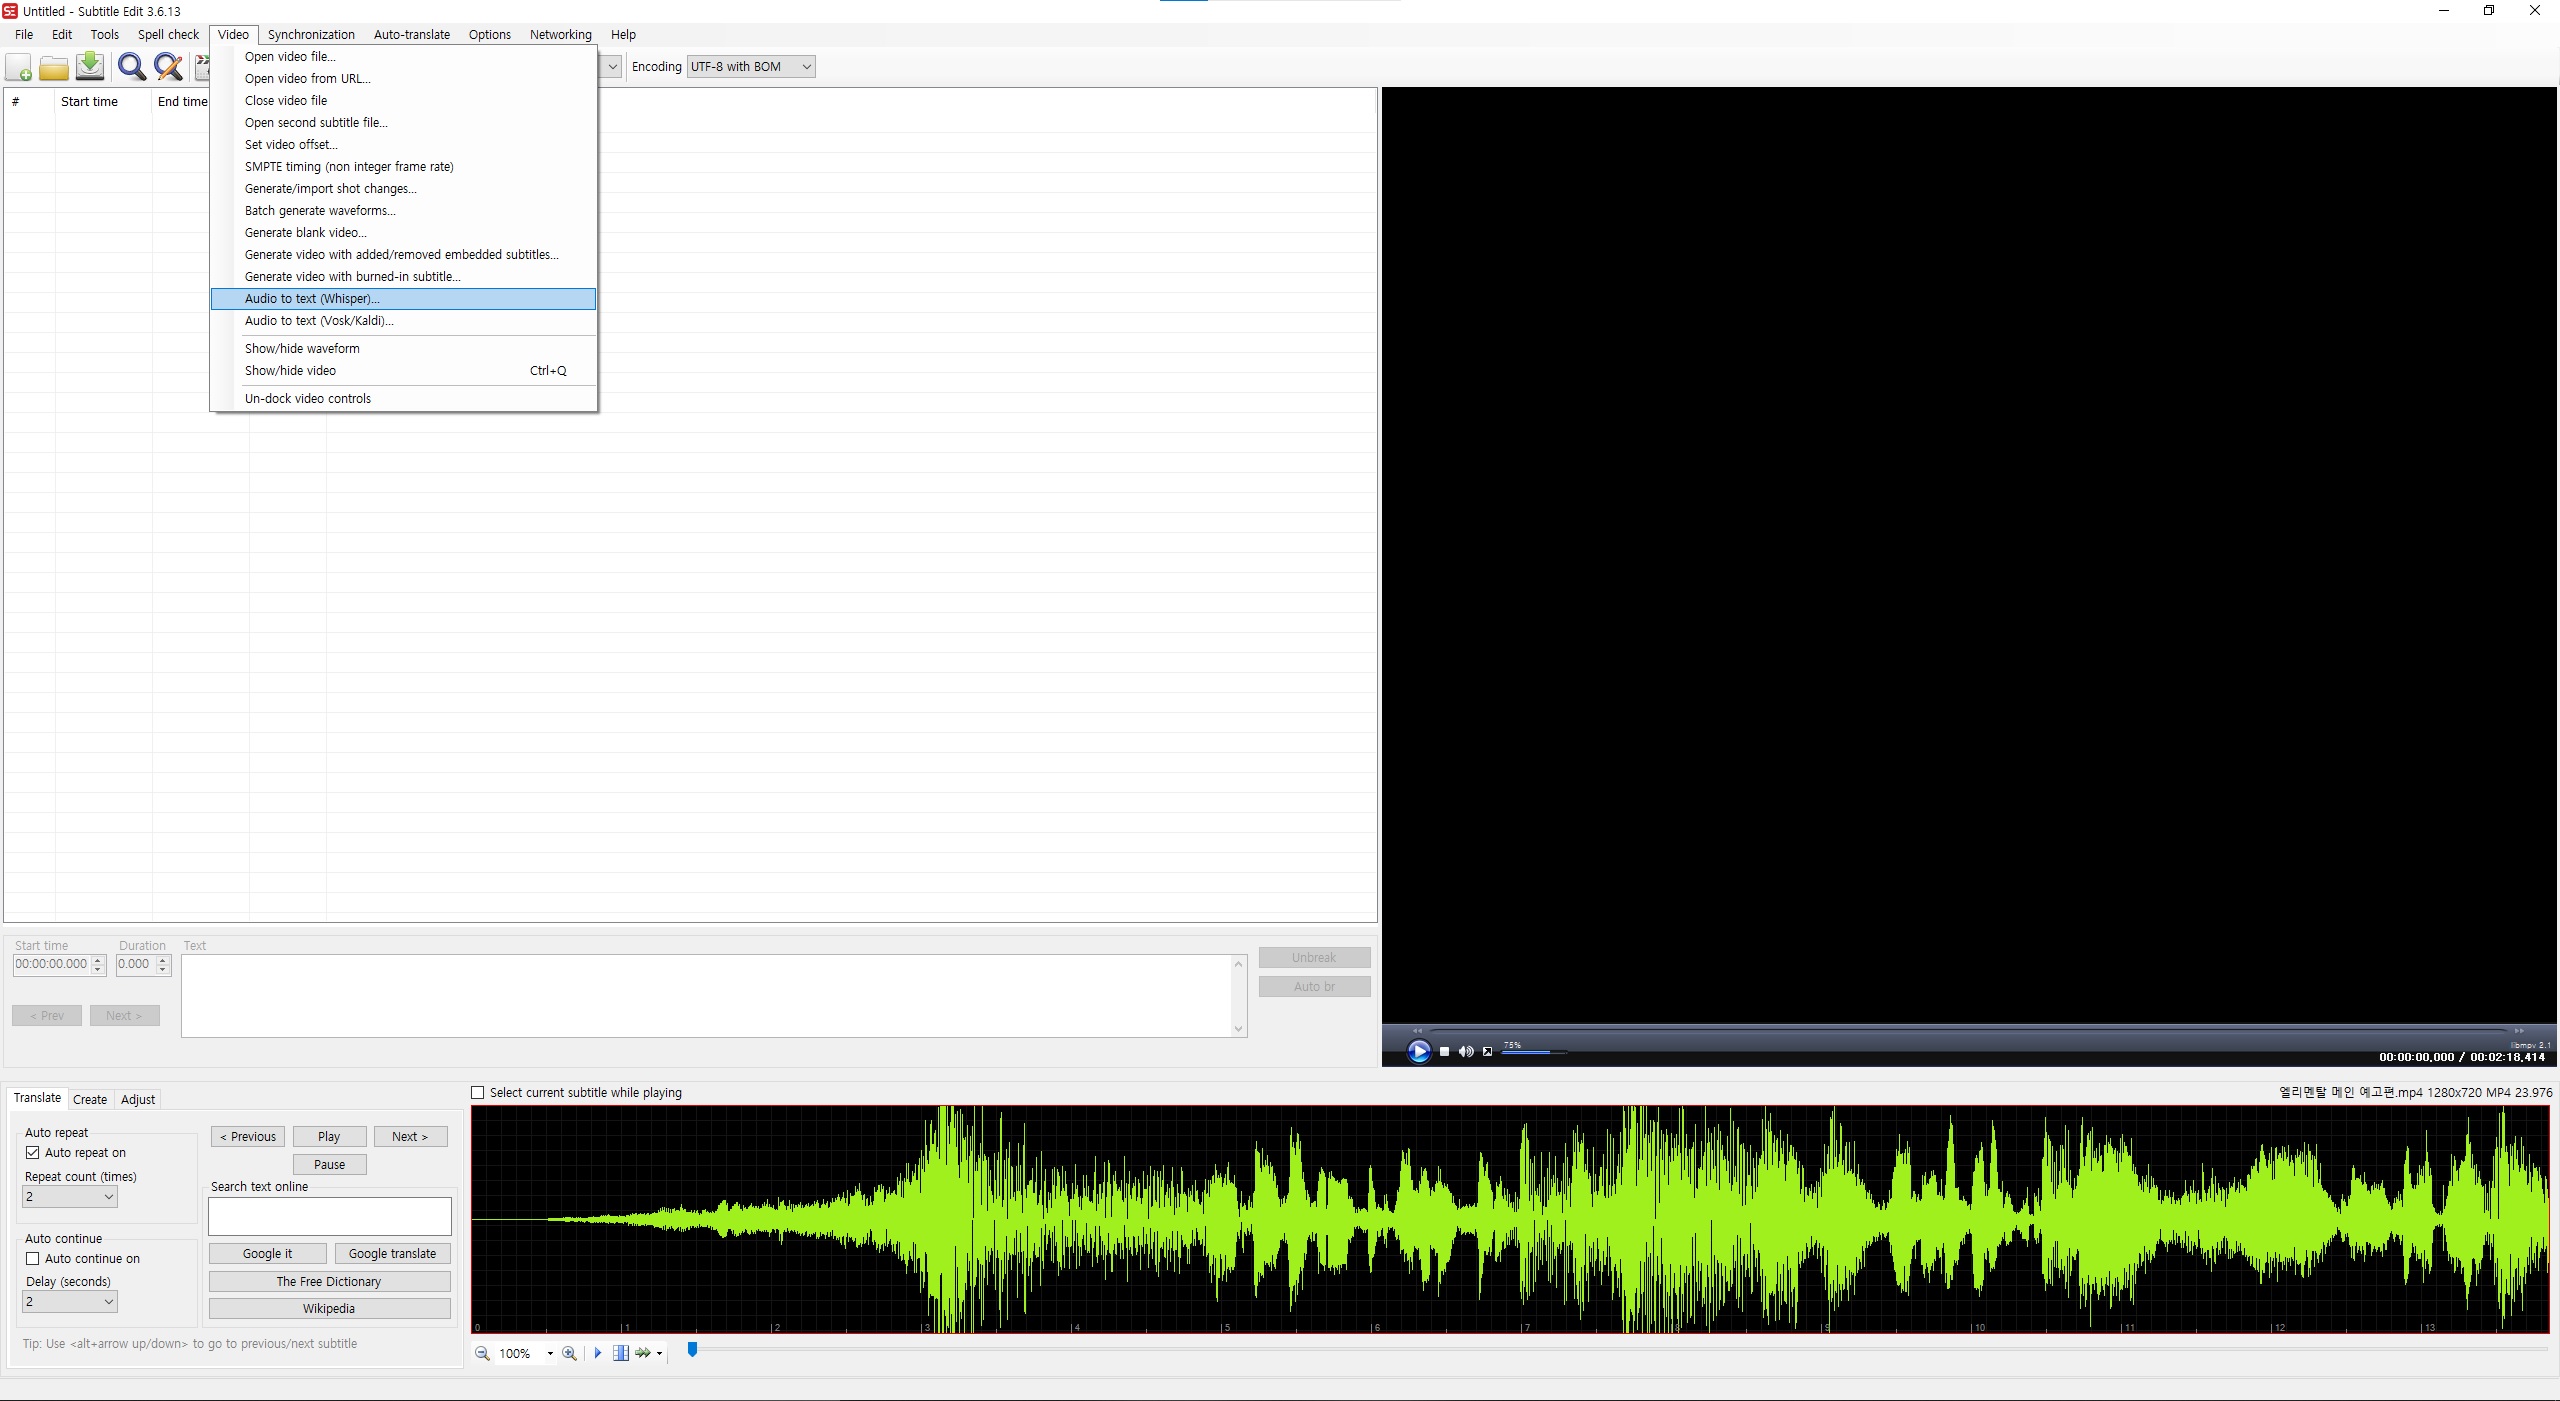Enable the Auto continue on checkbox

pos(33,1258)
